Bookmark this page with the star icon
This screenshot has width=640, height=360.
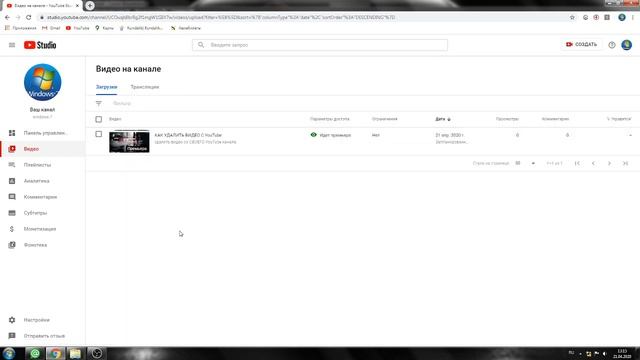pyautogui.click(x=572, y=18)
